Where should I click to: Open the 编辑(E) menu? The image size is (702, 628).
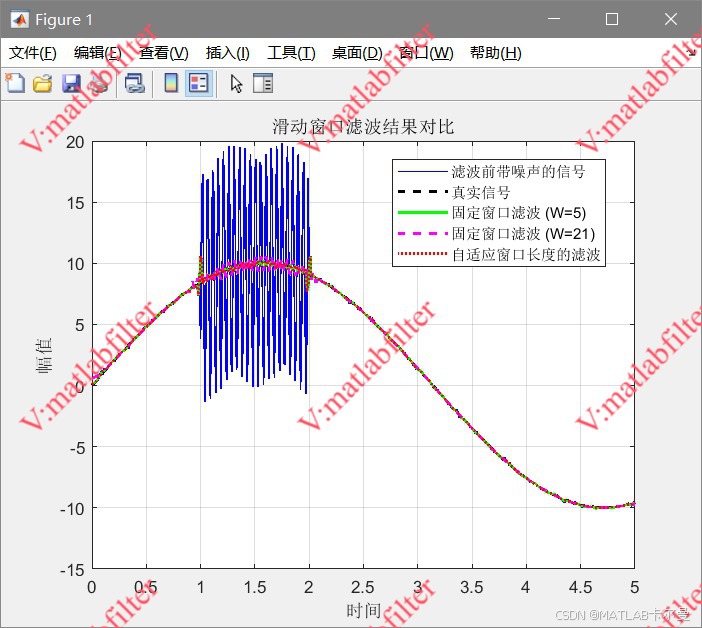click(x=98, y=53)
